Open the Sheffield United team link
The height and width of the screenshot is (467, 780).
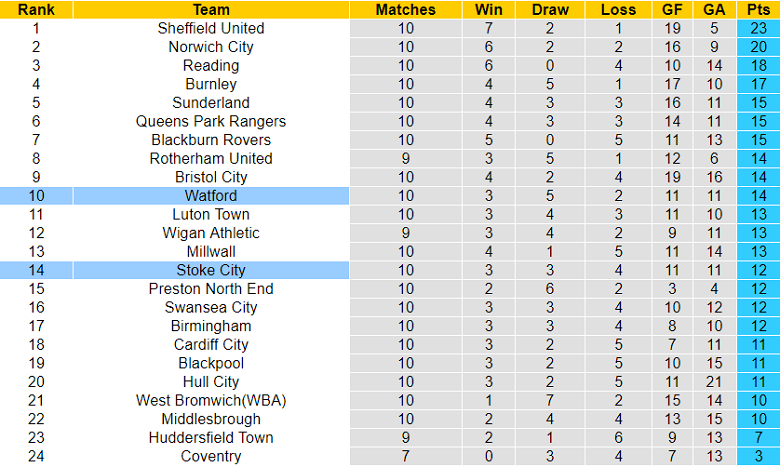[x=211, y=28]
